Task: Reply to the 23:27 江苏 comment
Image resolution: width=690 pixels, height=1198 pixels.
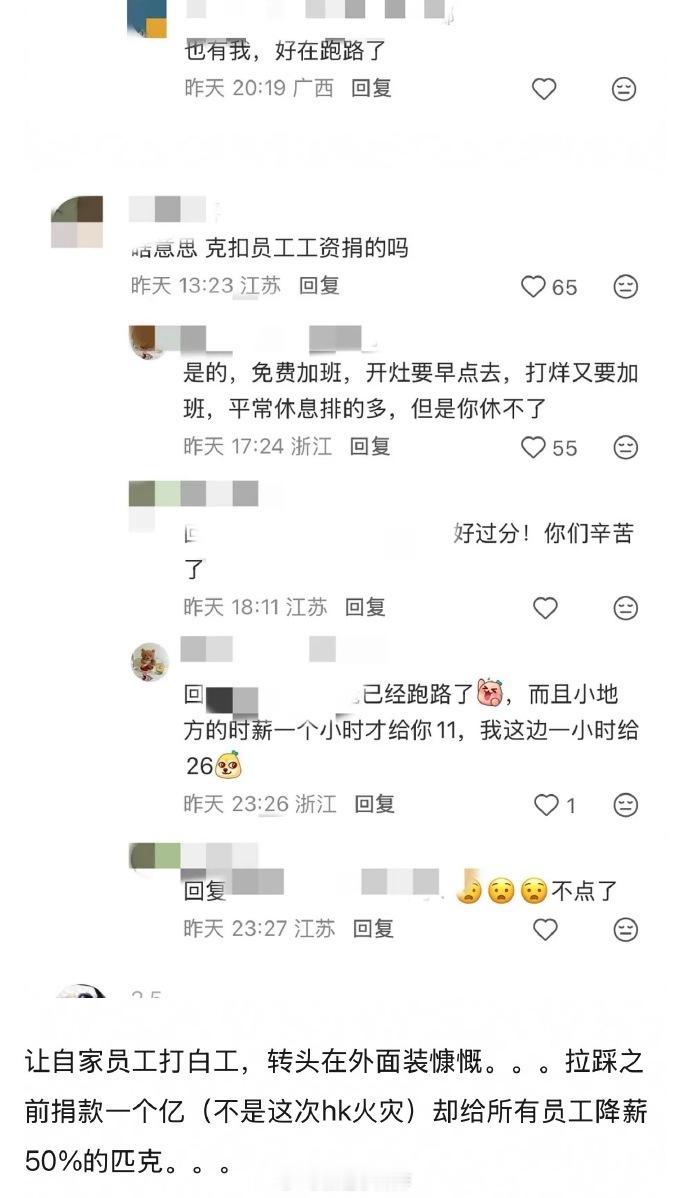Action: point(373,928)
